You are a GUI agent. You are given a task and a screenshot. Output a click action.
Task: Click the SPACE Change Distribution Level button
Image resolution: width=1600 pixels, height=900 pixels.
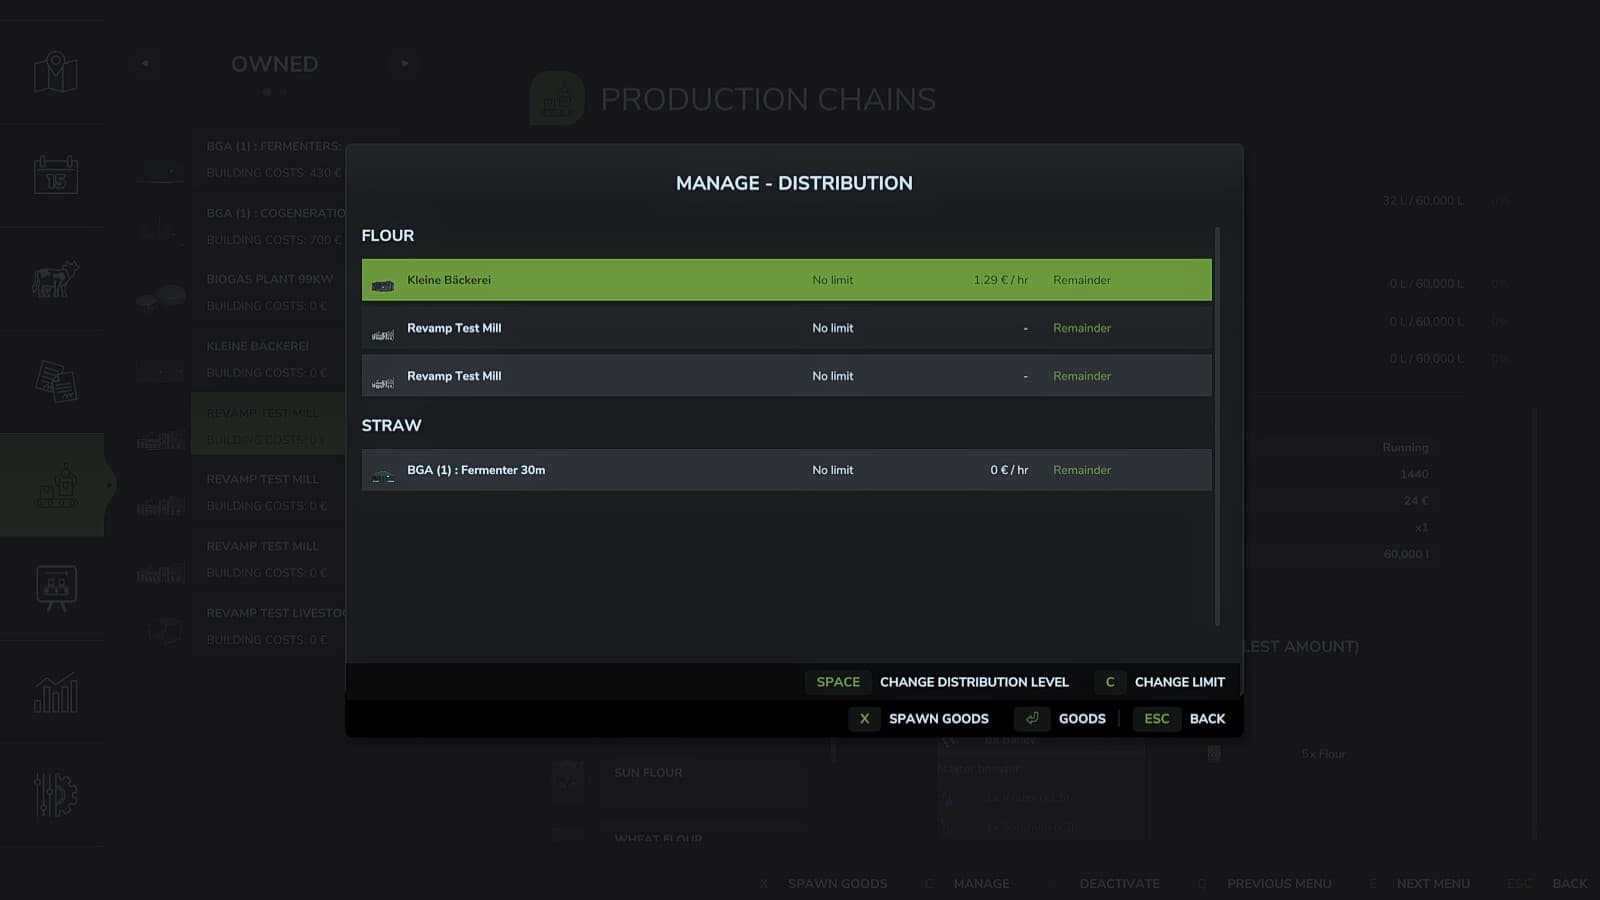937,682
